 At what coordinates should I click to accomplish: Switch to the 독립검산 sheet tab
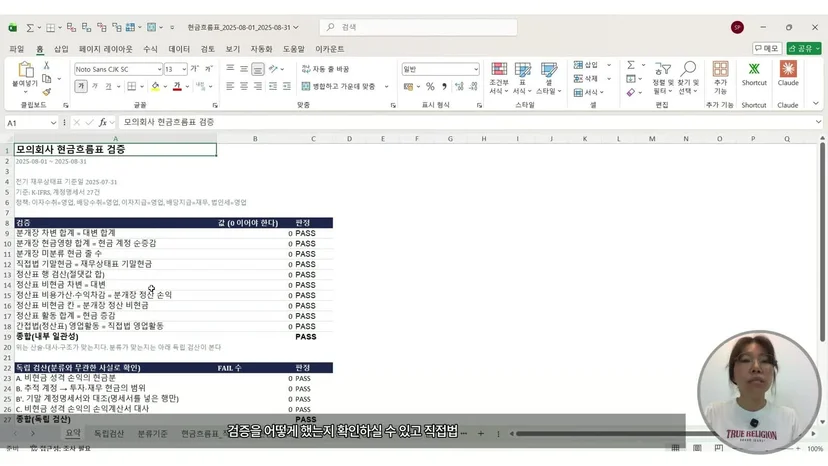[109, 434]
